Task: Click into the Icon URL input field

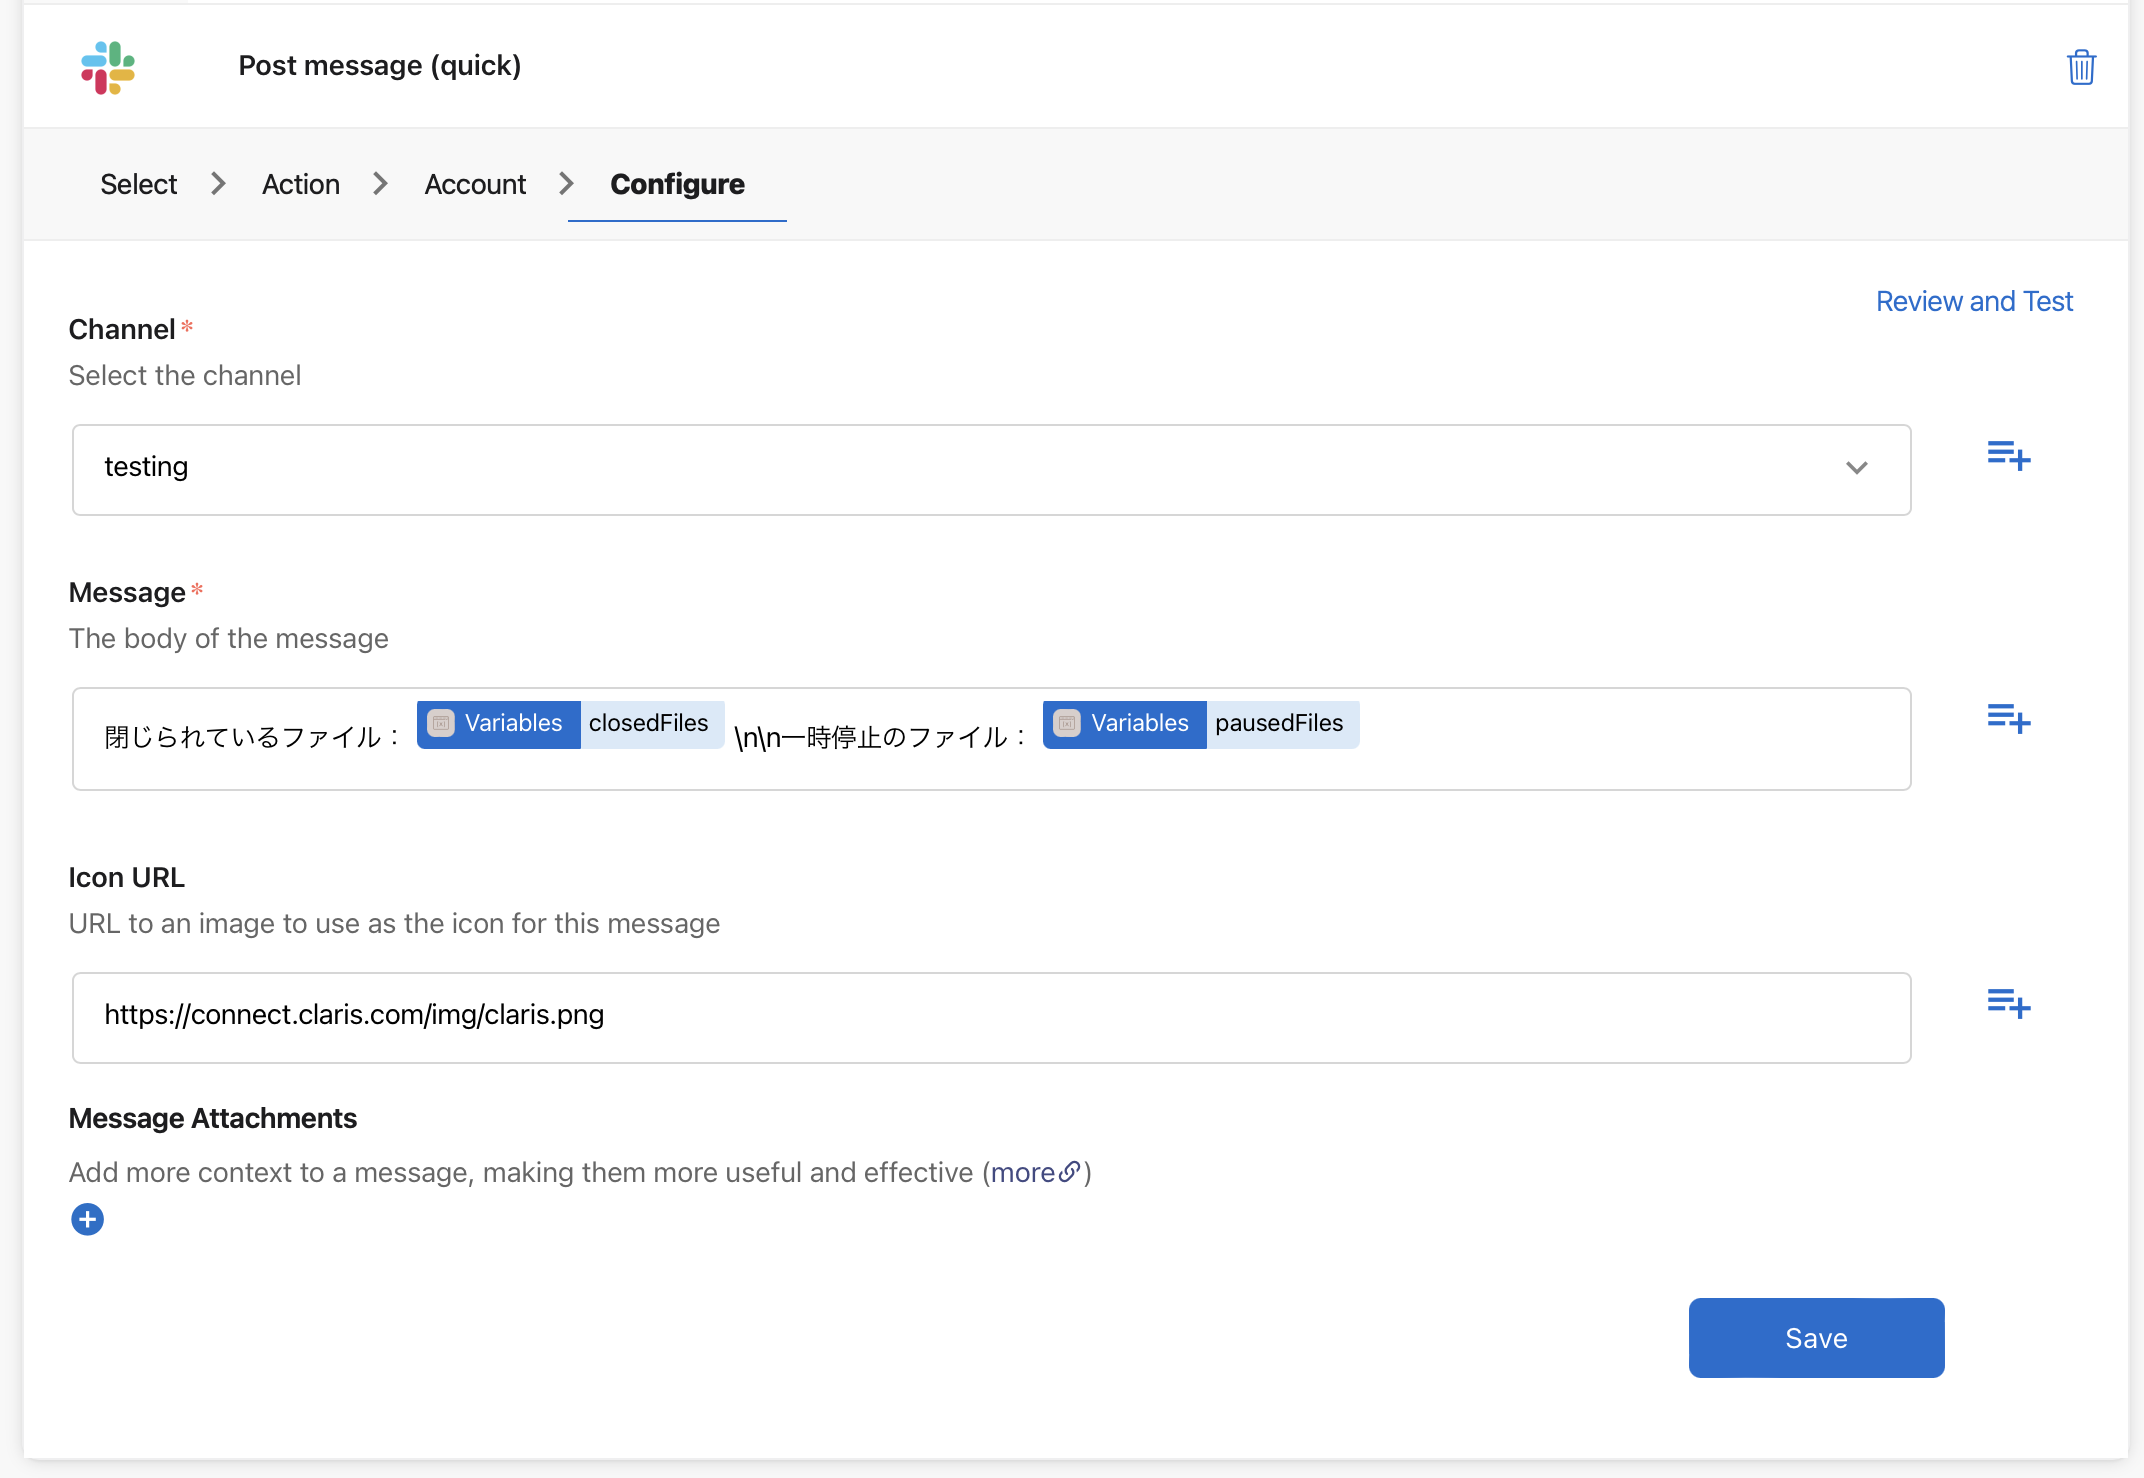Action: pyautogui.click(x=991, y=1017)
